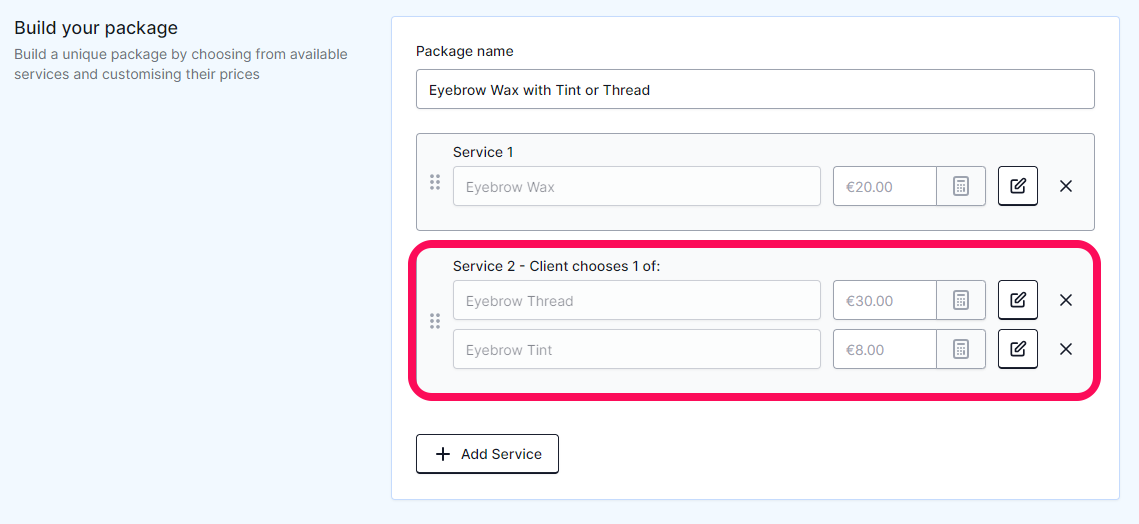Image resolution: width=1139 pixels, height=524 pixels.
Task: Click the edit icon for Eyebrow Thread
Action: click(1018, 299)
